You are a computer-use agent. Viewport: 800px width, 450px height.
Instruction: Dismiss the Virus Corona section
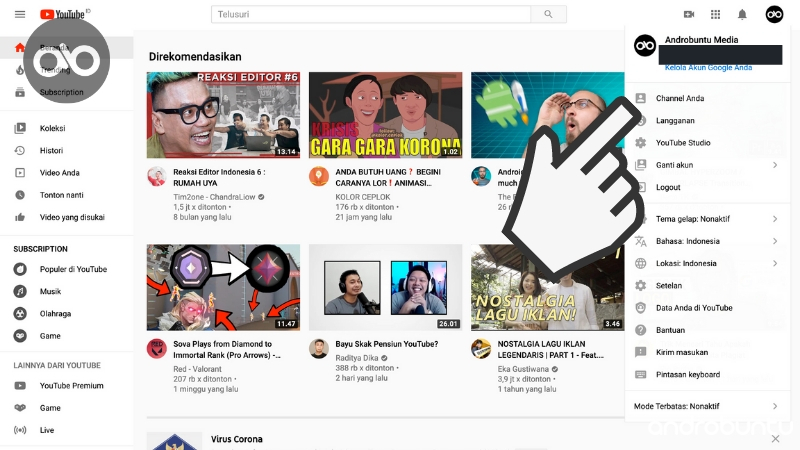[775, 439]
